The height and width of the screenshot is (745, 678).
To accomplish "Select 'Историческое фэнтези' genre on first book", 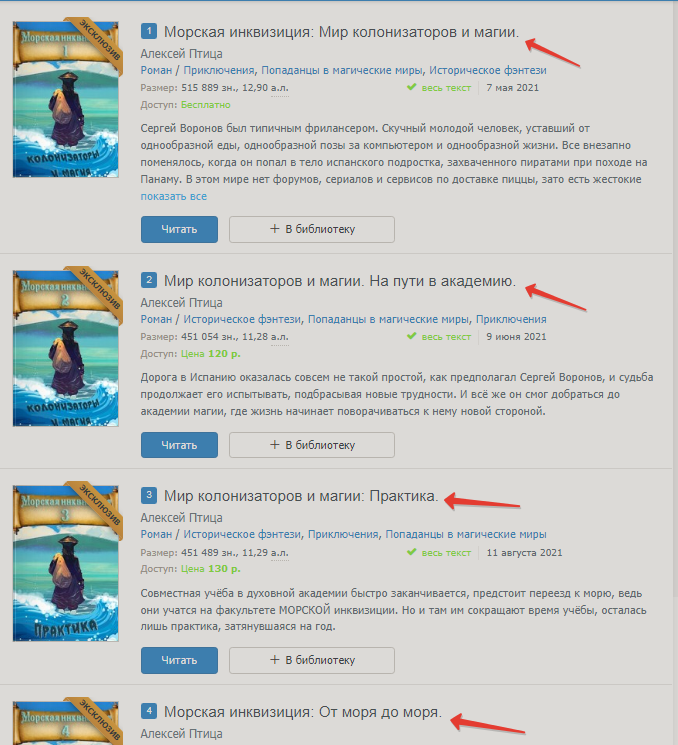I will pyautogui.click(x=487, y=70).
